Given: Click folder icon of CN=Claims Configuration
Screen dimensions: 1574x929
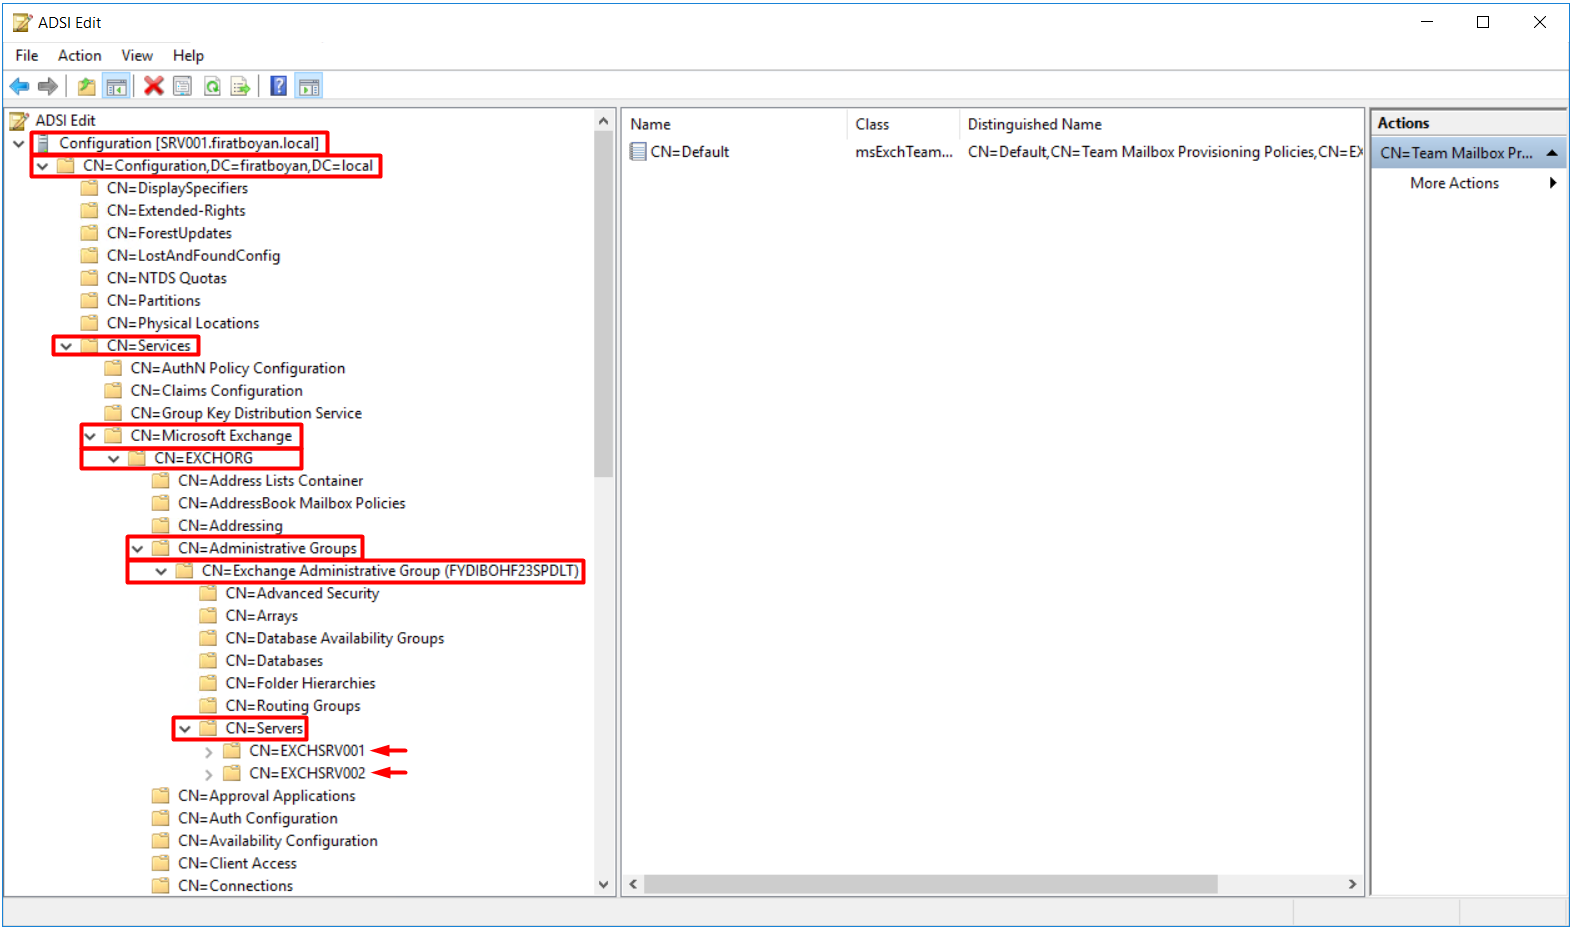Looking at the screenshot, I should pyautogui.click(x=114, y=390).
